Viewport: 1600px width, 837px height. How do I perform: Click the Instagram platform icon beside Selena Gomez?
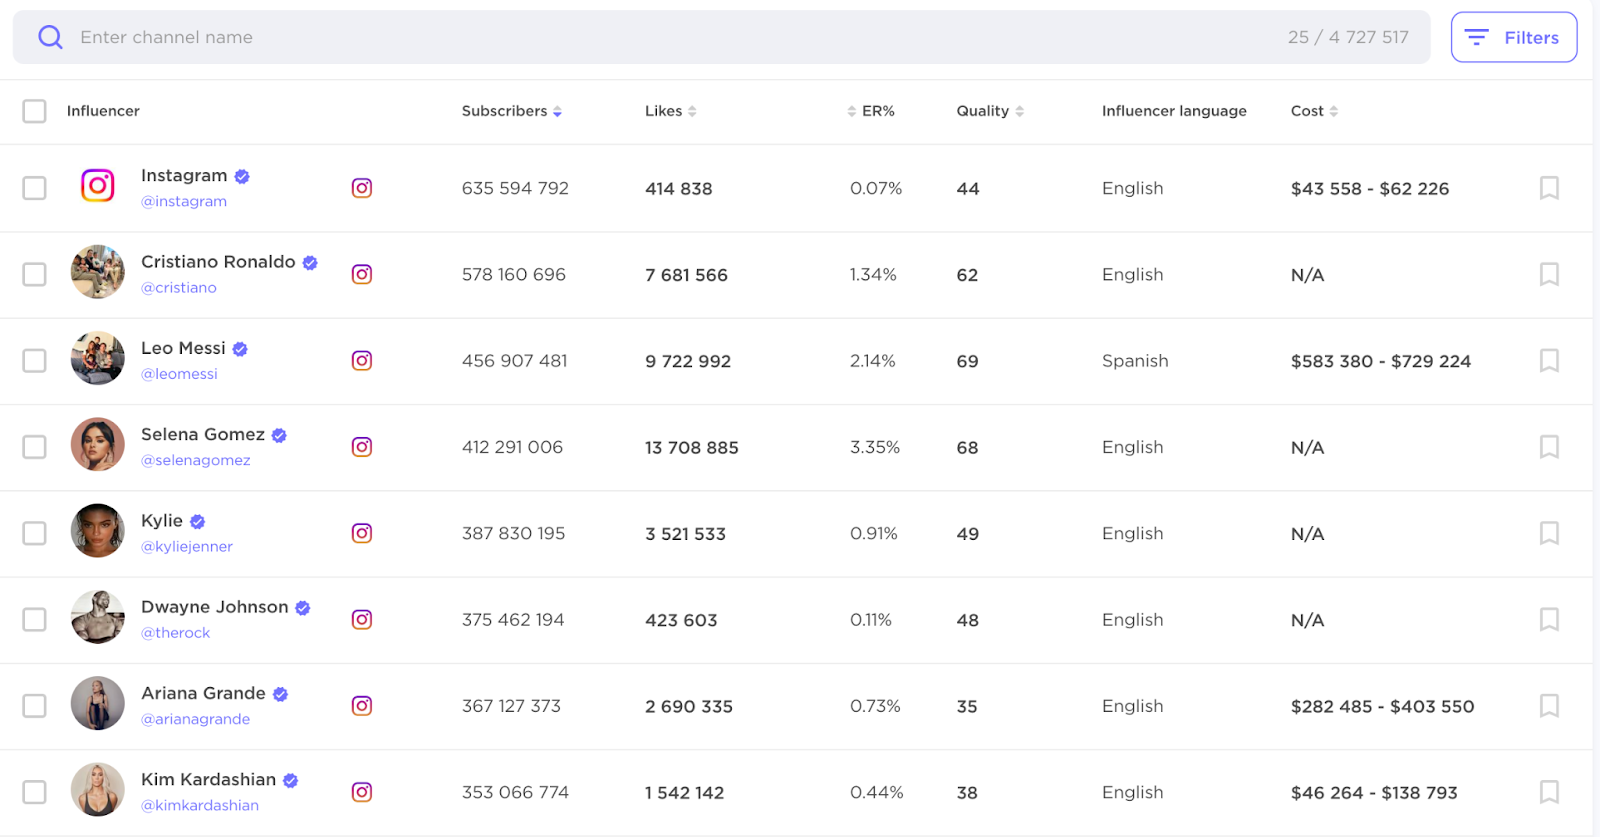pyautogui.click(x=362, y=447)
